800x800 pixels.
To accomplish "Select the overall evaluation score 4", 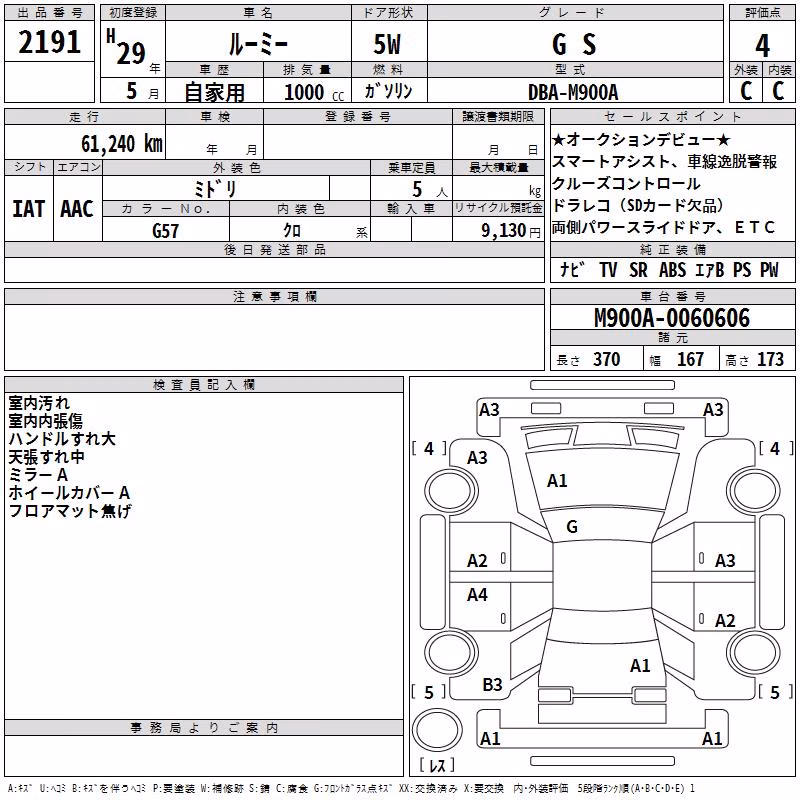I will point(762,45).
